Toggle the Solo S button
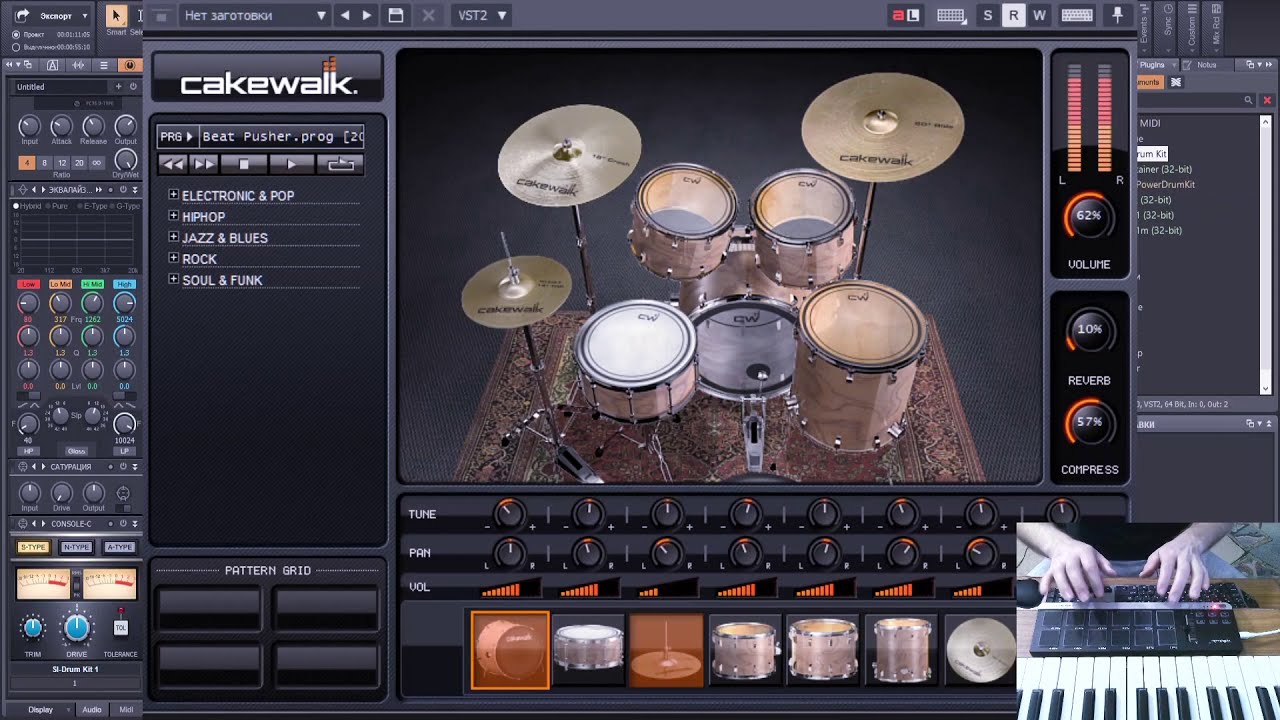 [x=988, y=15]
